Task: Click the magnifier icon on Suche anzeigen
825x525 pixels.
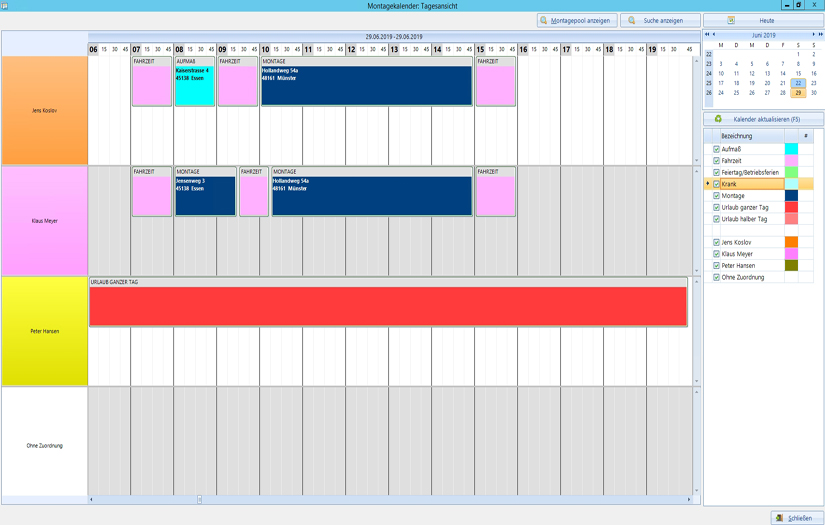Action: 632,20
